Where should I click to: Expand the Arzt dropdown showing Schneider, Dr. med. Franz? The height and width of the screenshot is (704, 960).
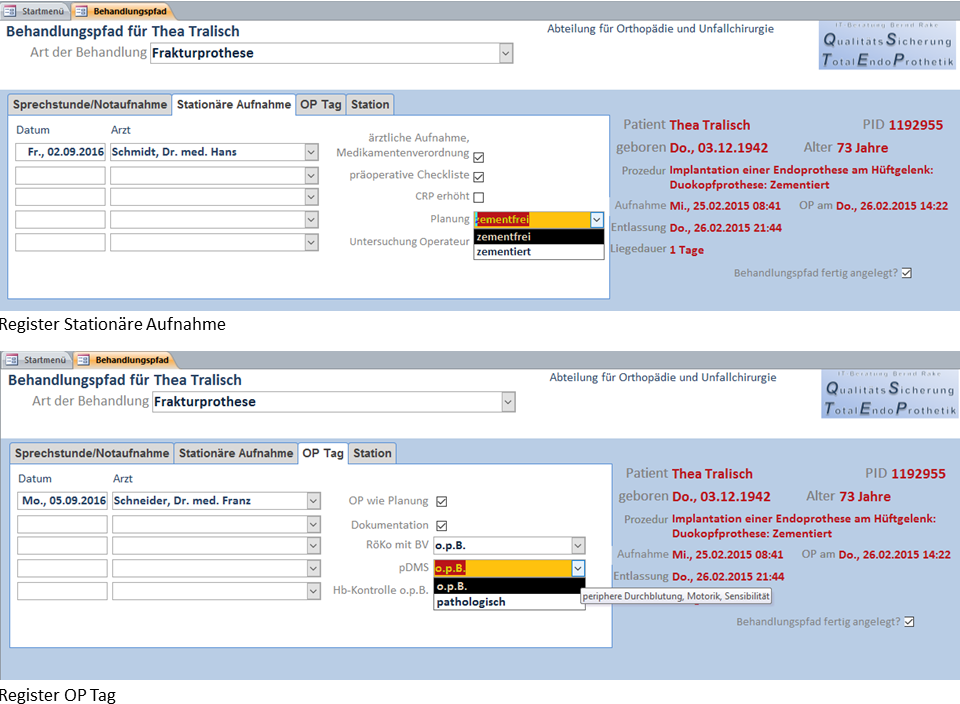pos(314,501)
